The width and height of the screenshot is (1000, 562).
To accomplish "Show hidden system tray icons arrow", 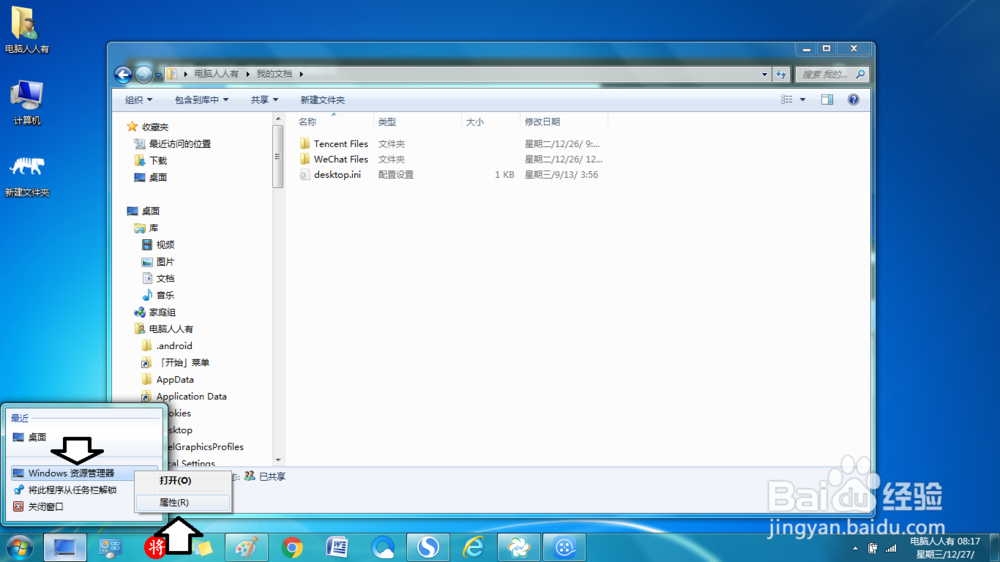I will tap(855, 548).
